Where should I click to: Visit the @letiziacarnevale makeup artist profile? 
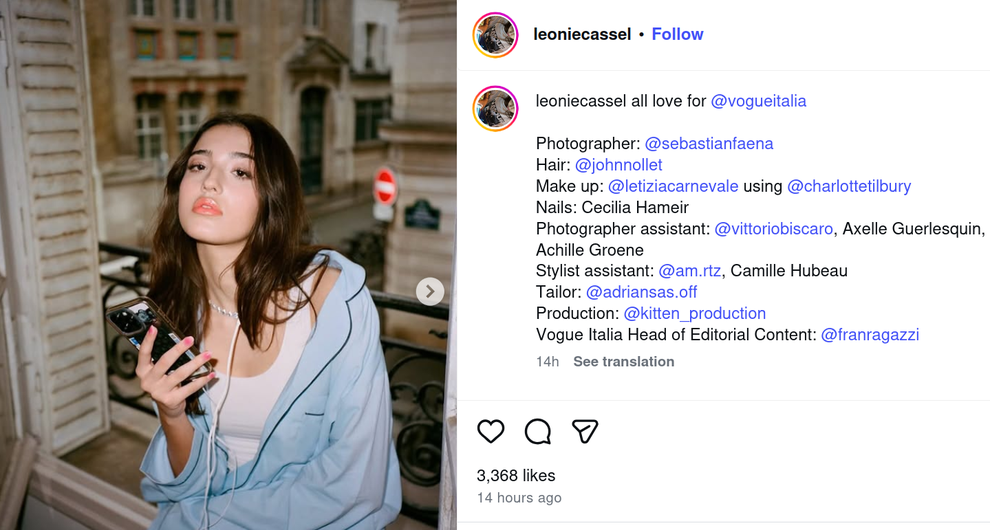[673, 186]
